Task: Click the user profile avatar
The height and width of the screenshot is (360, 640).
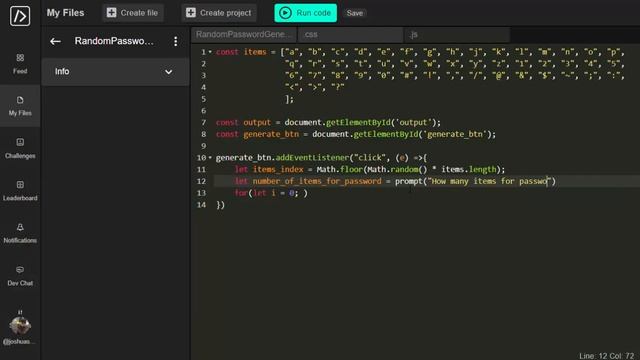Action: point(20,325)
